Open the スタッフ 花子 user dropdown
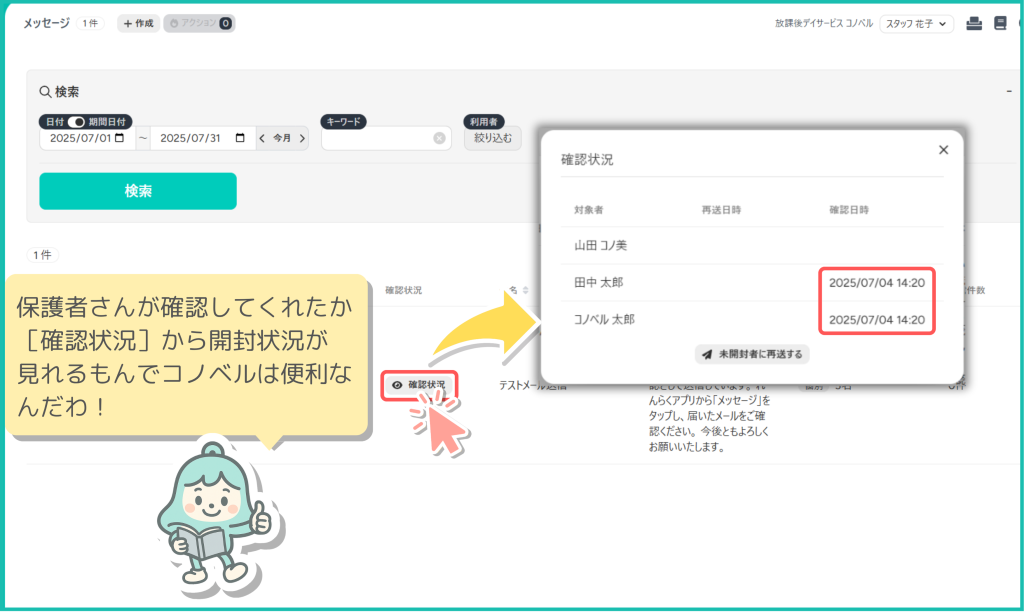1024x612 pixels. pyautogui.click(x=916, y=23)
